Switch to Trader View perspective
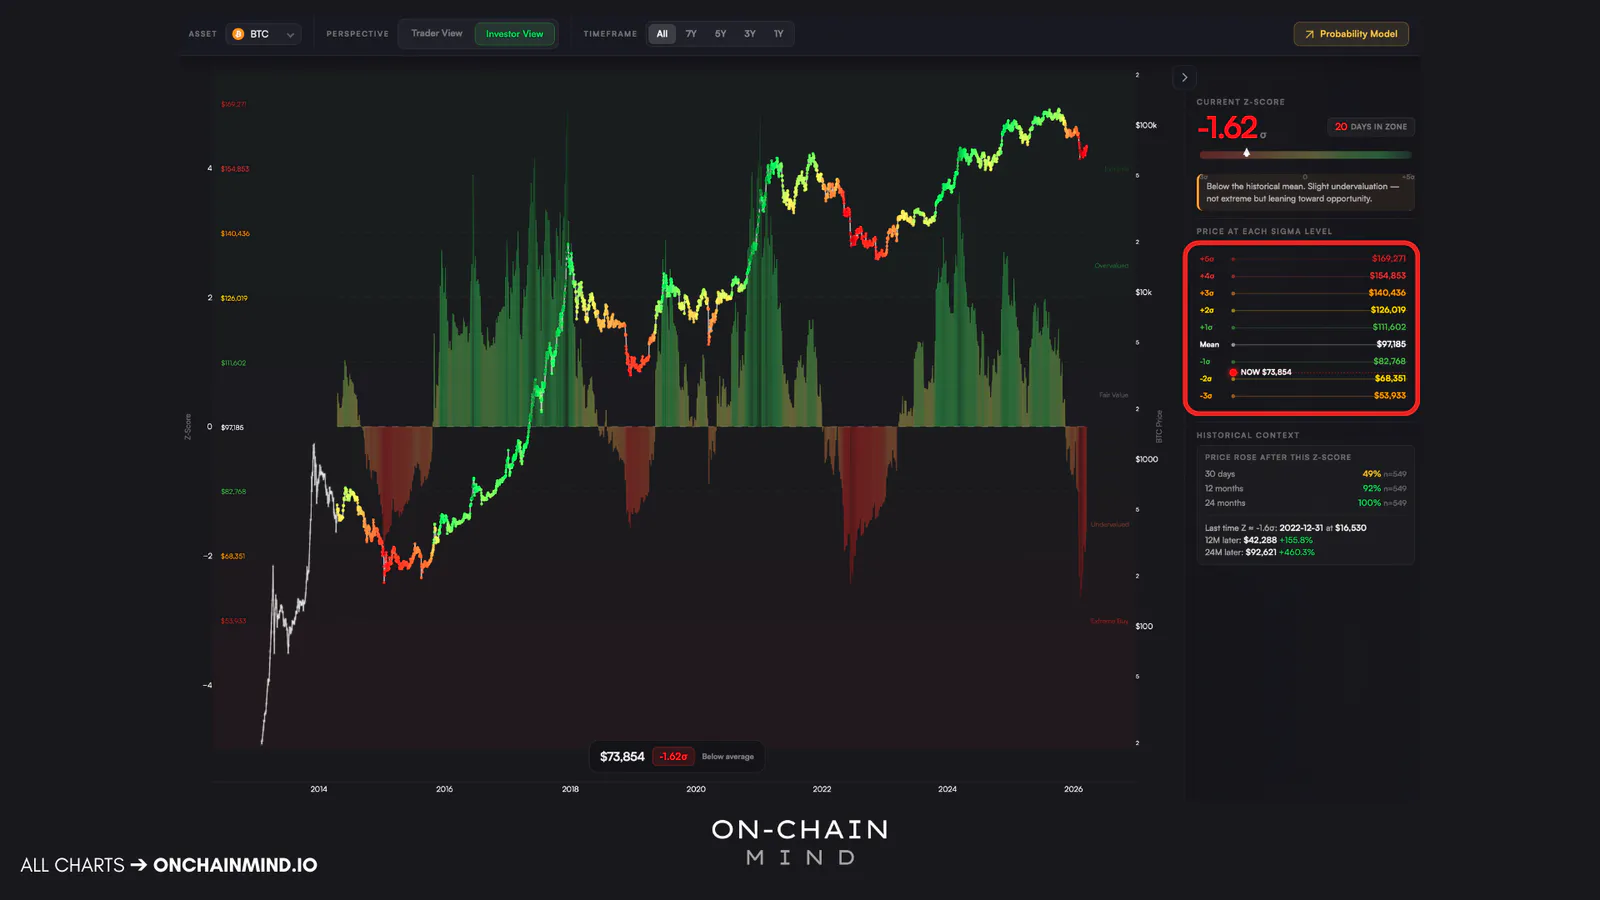Screen dimensions: 1600x900 coord(436,33)
